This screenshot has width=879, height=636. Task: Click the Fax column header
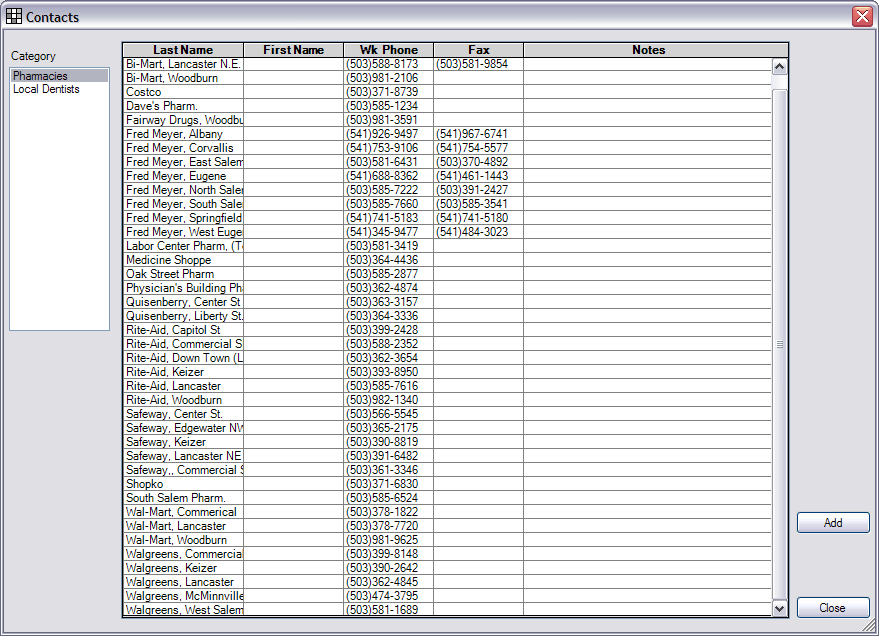click(479, 50)
